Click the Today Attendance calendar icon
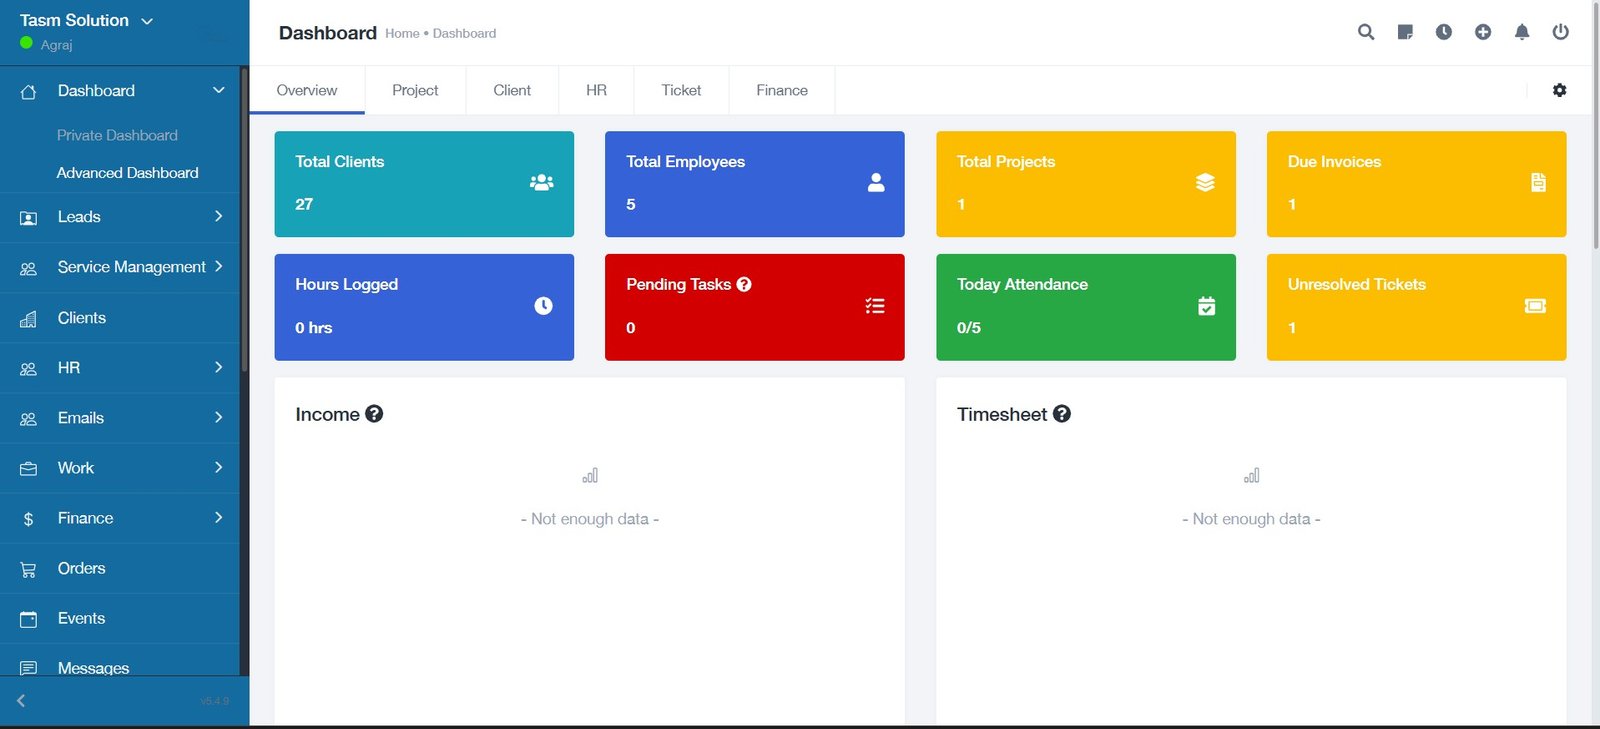The width and height of the screenshot is (1600, 729). [1207, 306]
